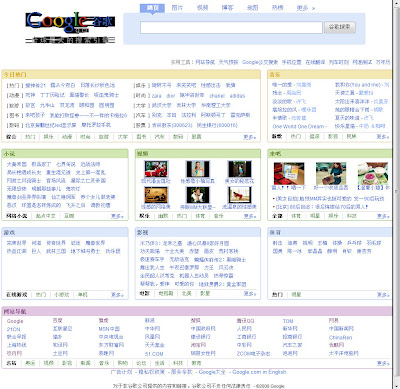Open 更多» in 网址导航 section
The image size is (400, 389).
(x=383, y=363)
